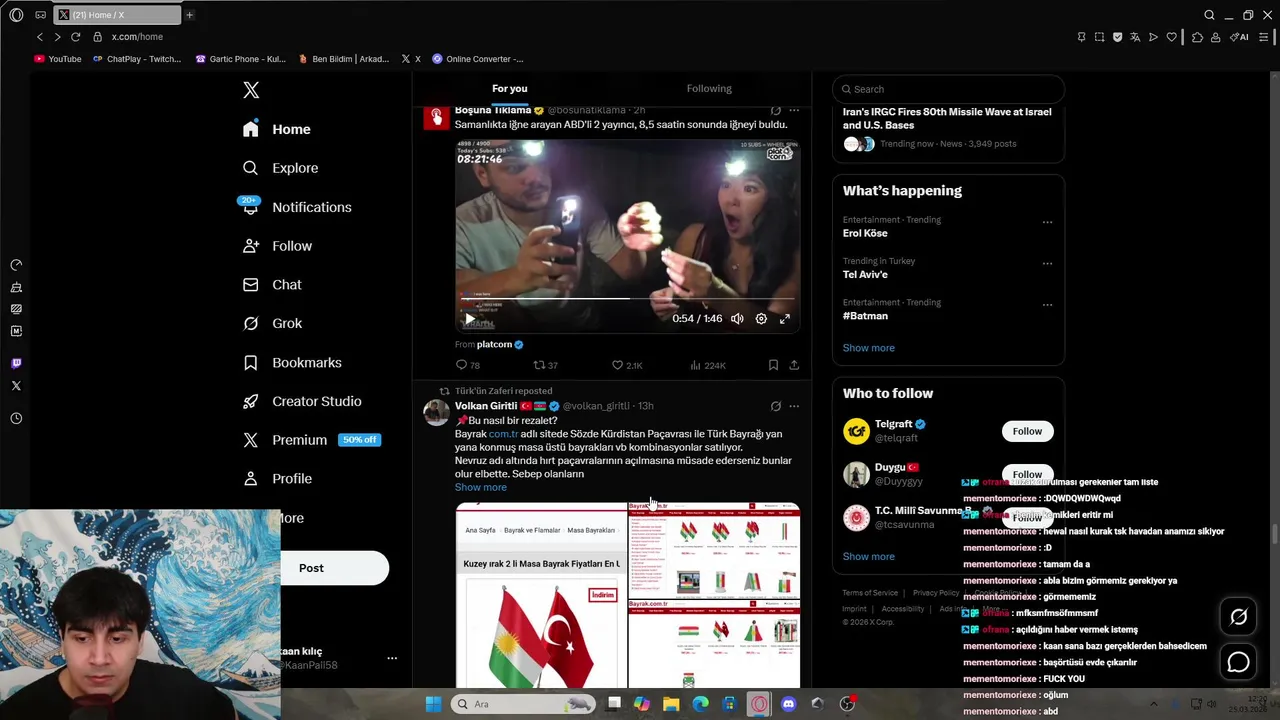Reply to Boşuna Tıklama post (78)
Viewport: 1280px width, 720px height.
[x=468, y=366]
